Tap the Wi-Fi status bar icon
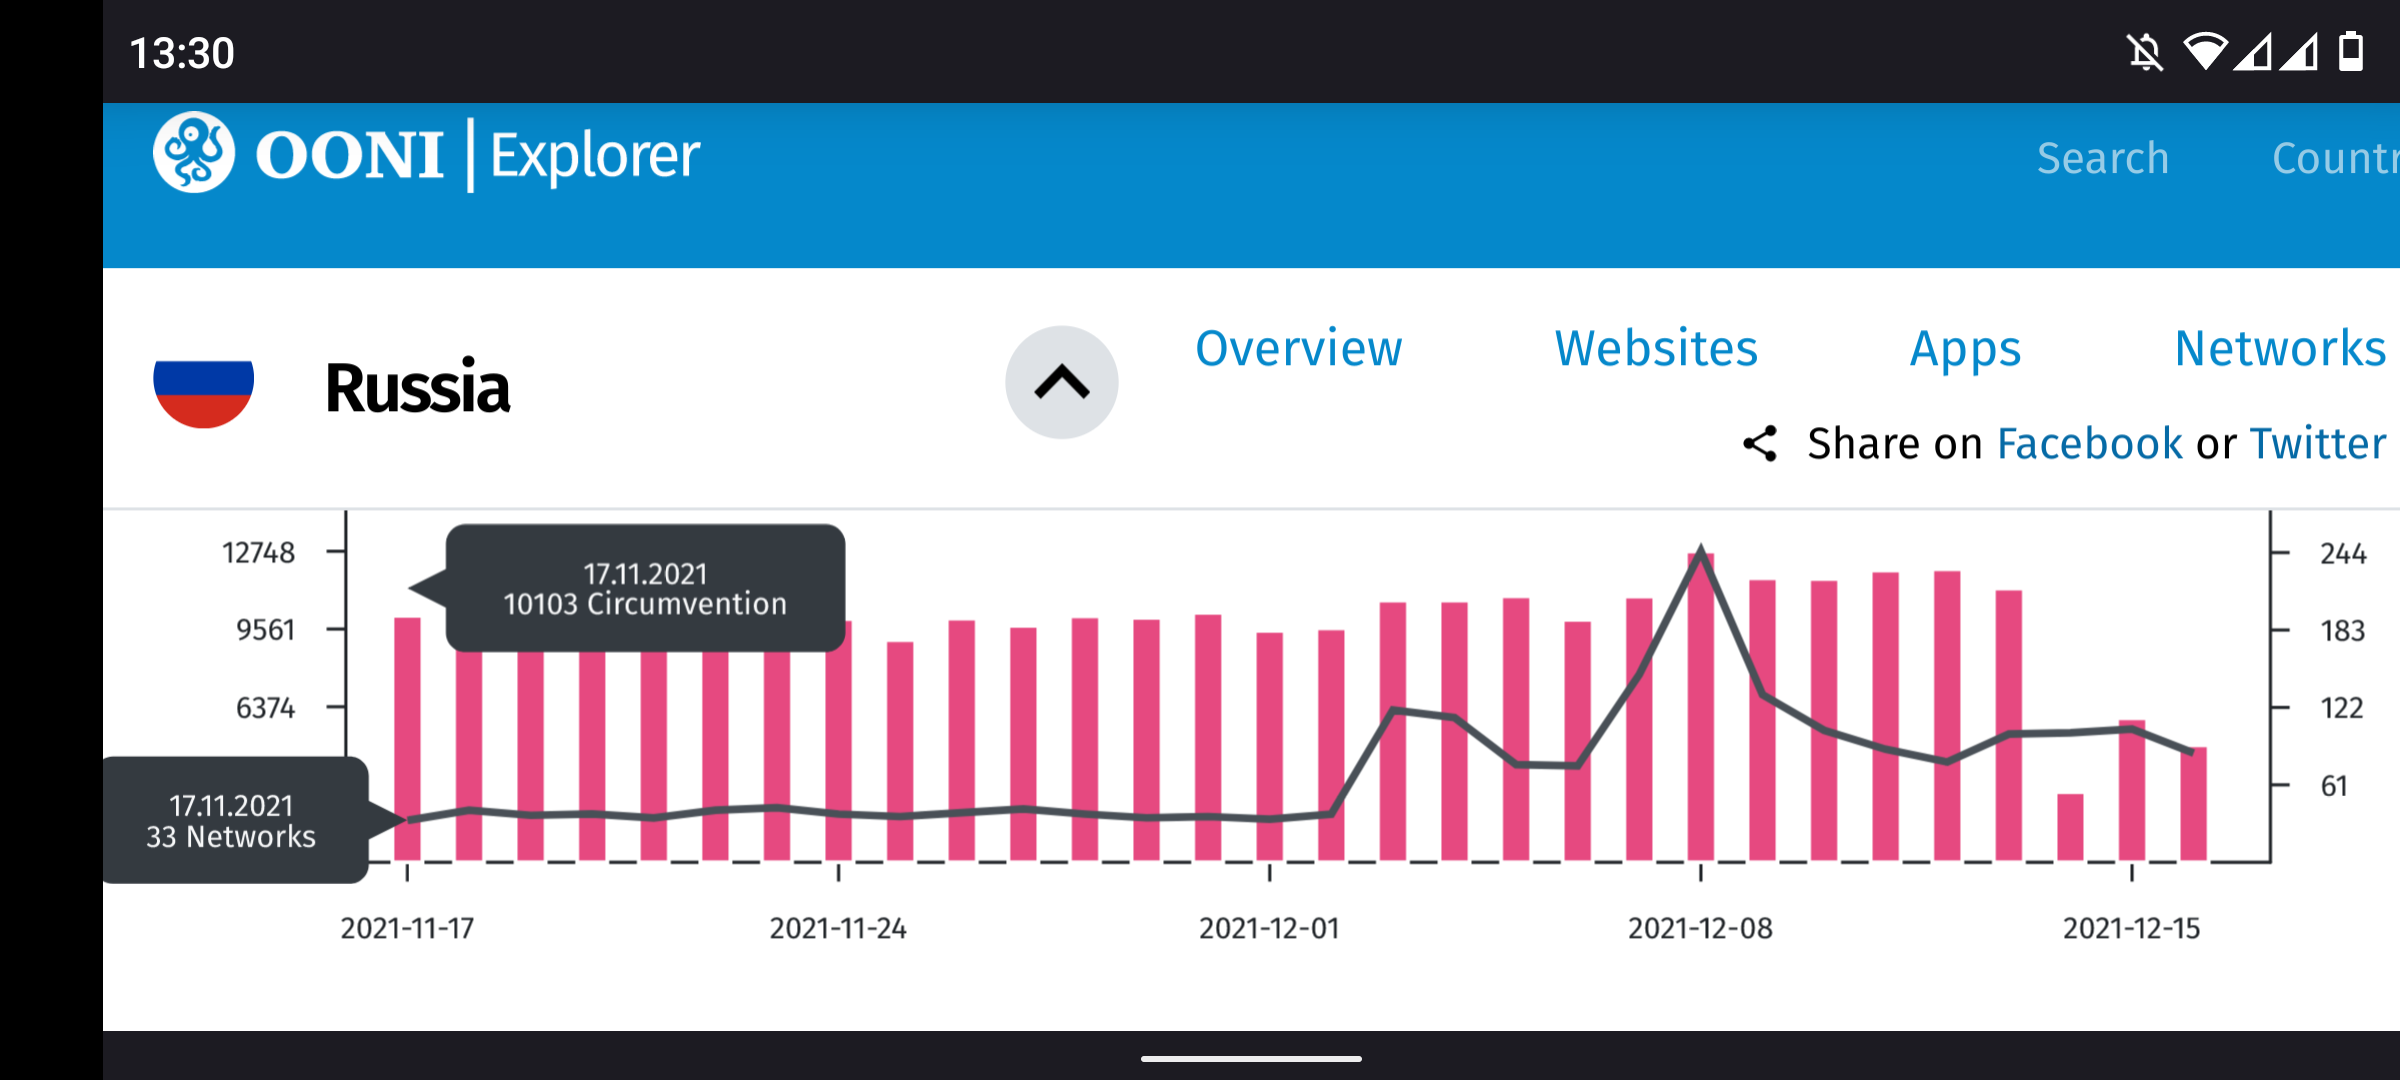The width and height of the screenshot is (2400, 1080). [2204, 52]
